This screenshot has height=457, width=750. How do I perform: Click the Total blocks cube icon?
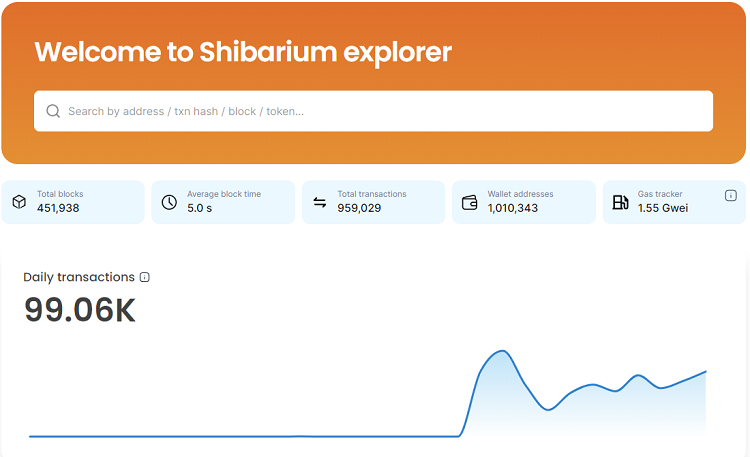19,202
